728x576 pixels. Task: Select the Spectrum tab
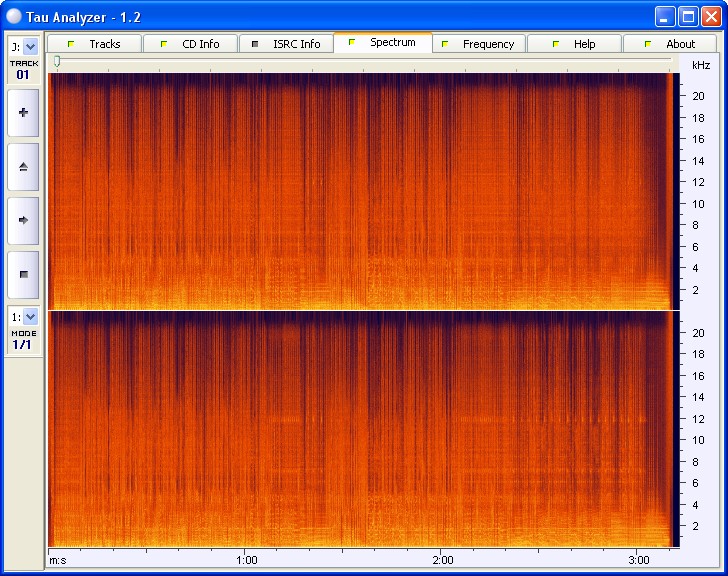[382, 43]
